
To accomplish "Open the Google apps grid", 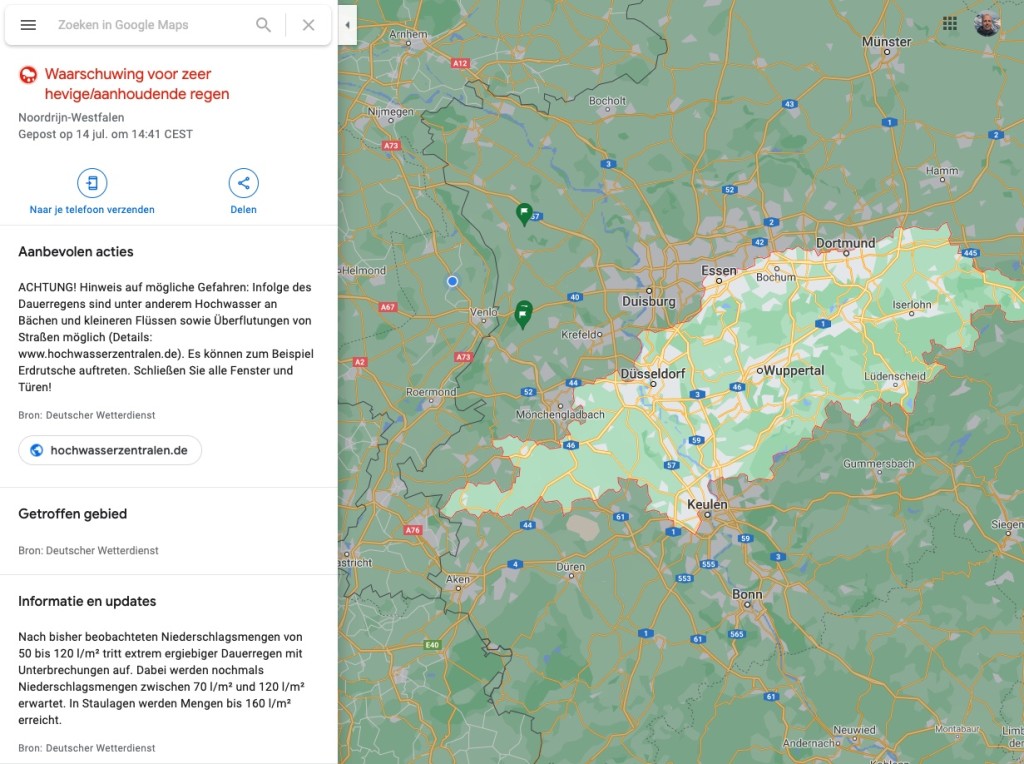I will click(950, 24).
